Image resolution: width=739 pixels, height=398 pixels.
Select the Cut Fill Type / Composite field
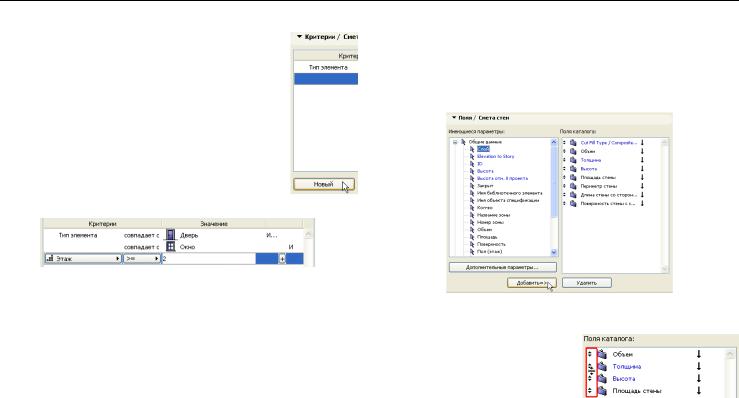(608, 142)
